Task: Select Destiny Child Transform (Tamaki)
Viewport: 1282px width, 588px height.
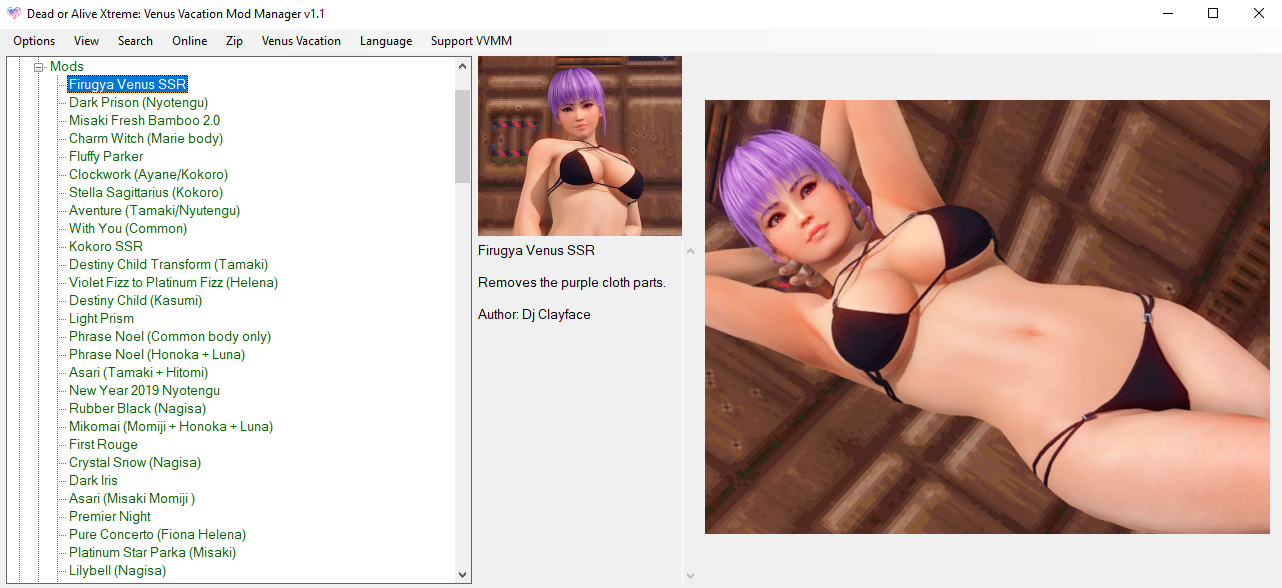Action: pyautogui.click(x=168, y=264)
